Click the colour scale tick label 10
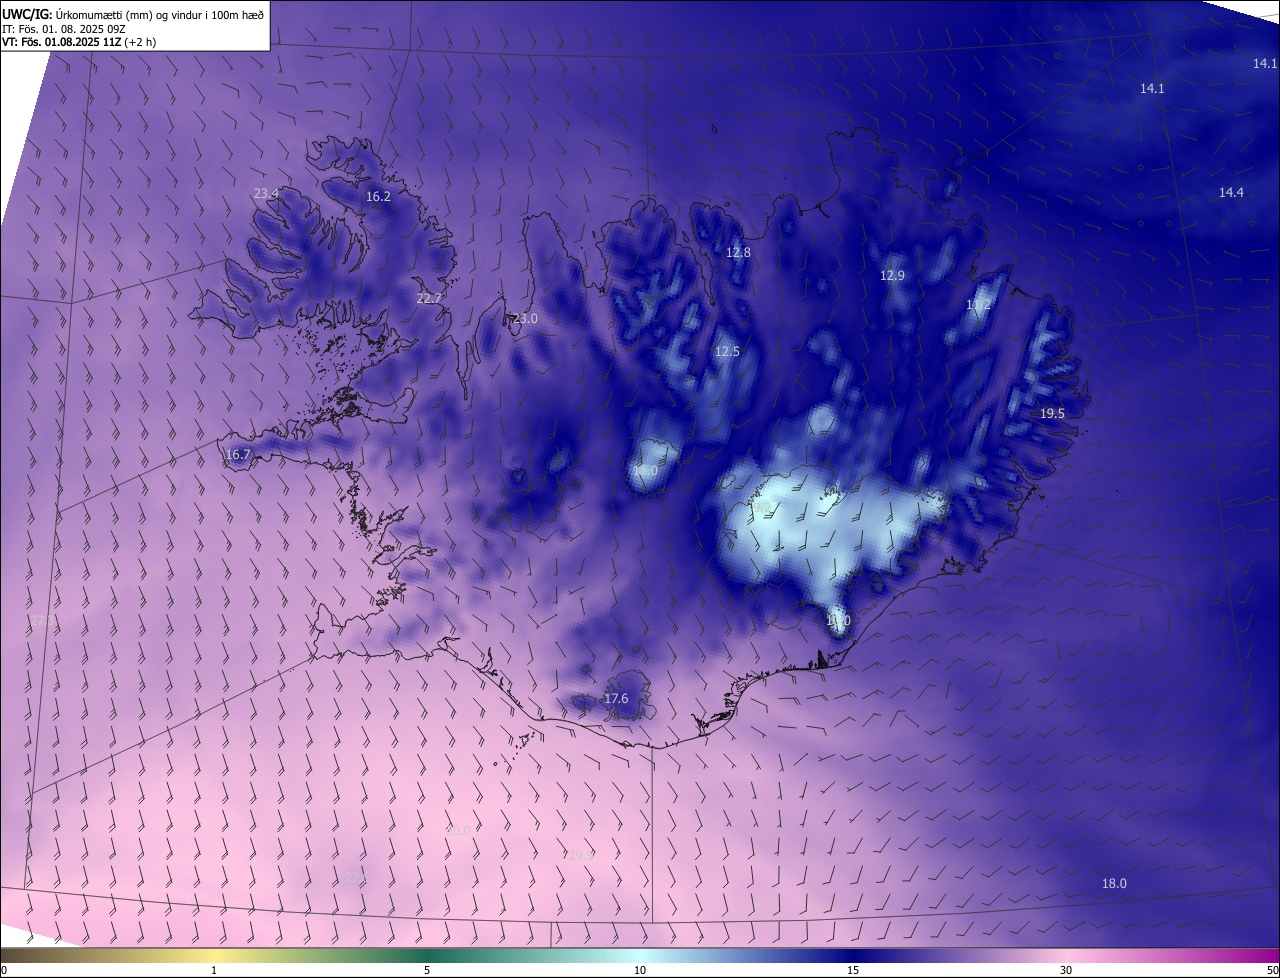The image size is (1280, 978). pyautogui.click(x=640, y=971)
